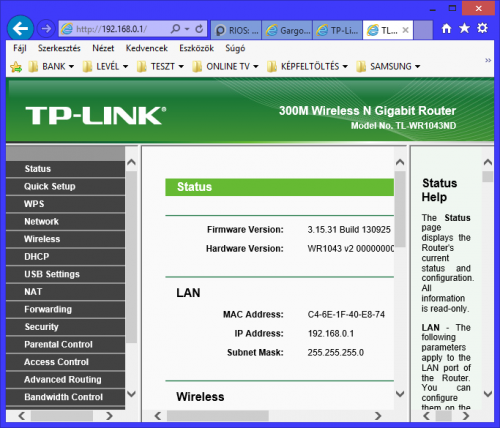Open Network in router sidebar
Viewport: 500px width, 428px height.
point(65,222)
